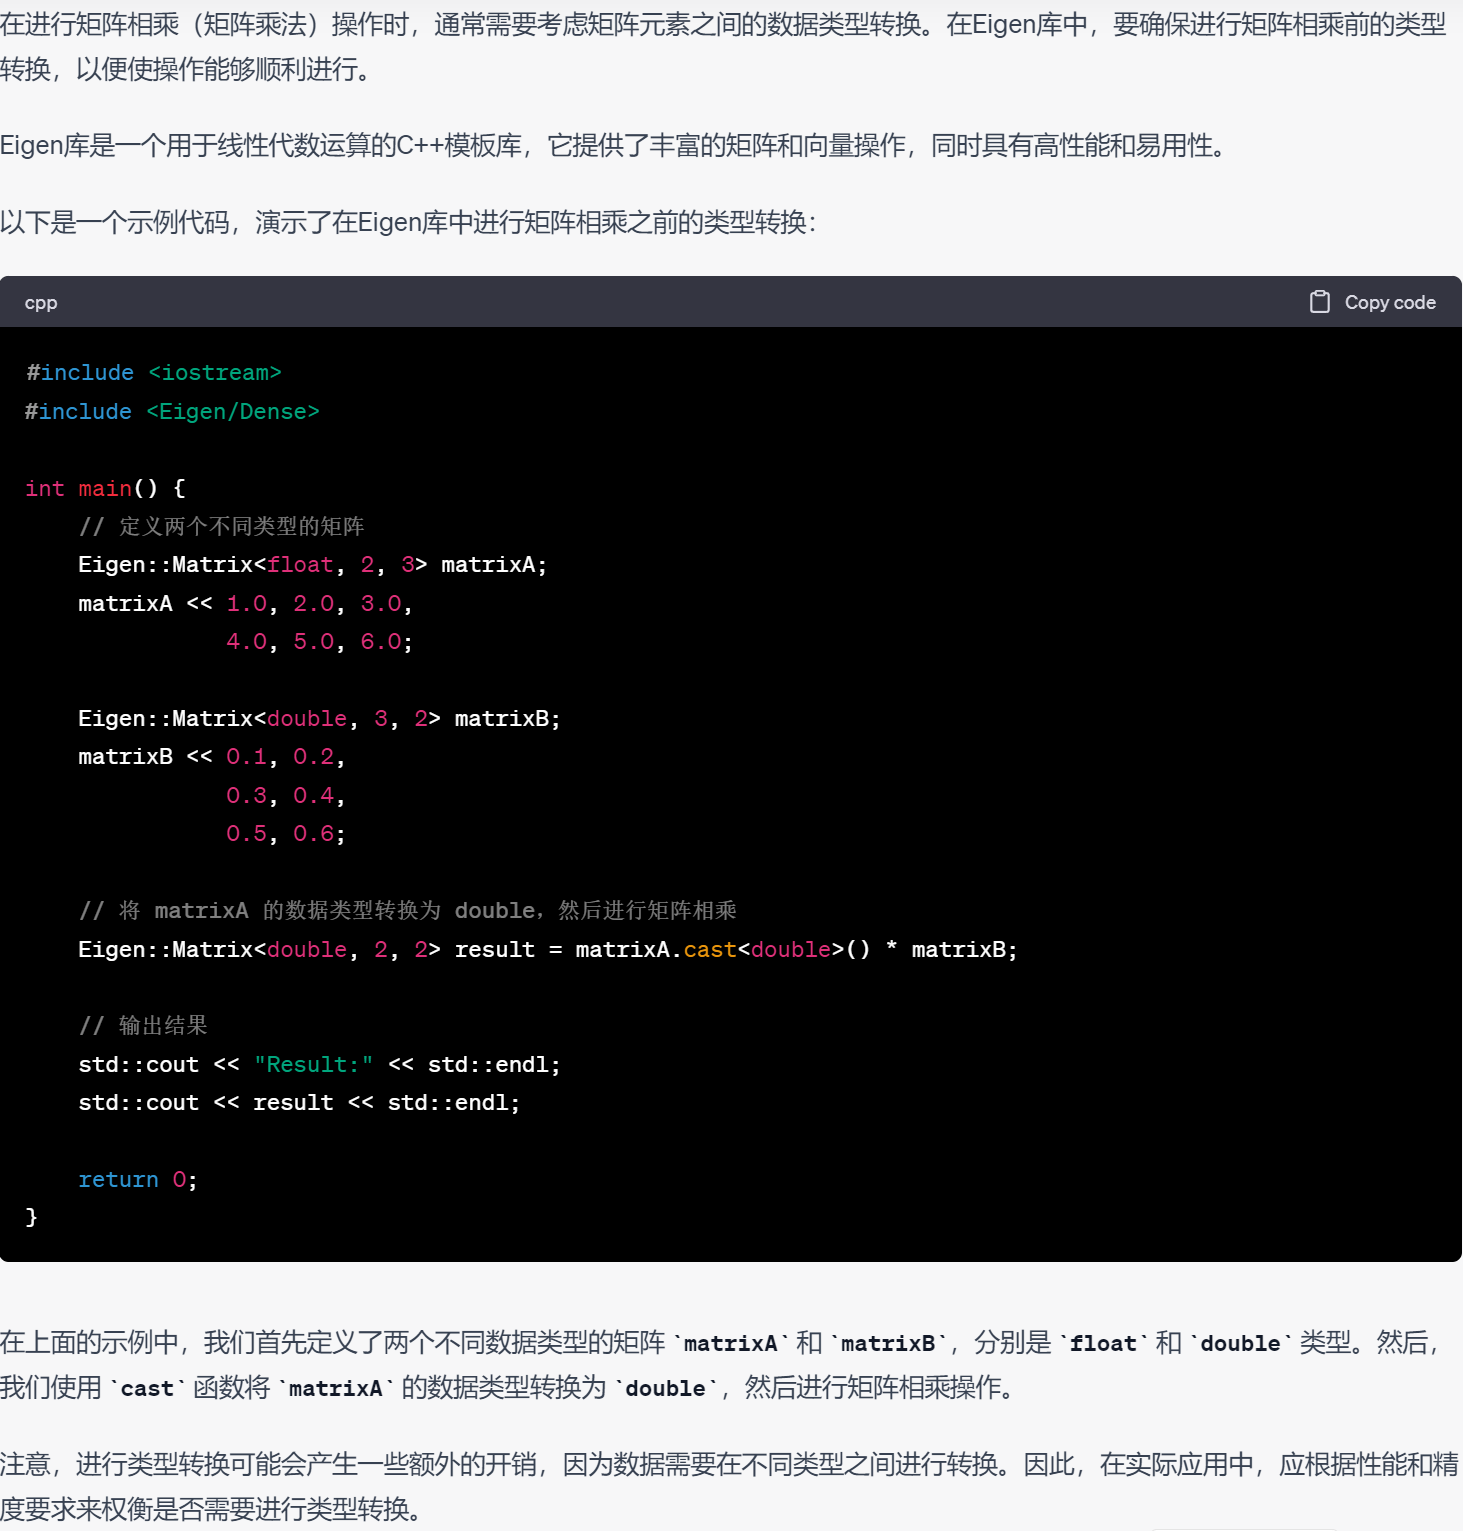The width and height of the screenshot is (1463, 1531).
Task: Click the code row '0.3, 0.4,'
Action: 285,796
